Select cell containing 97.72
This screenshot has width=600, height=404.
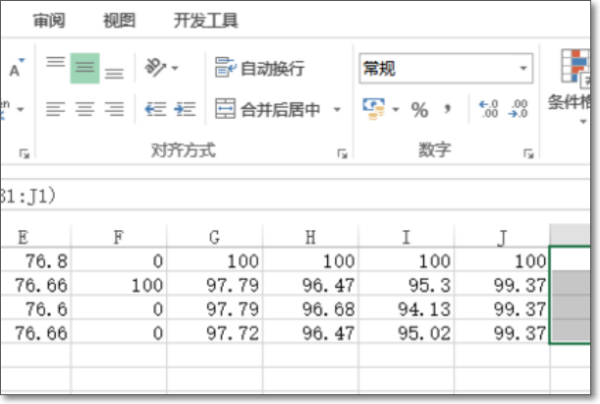click(215, 332)
